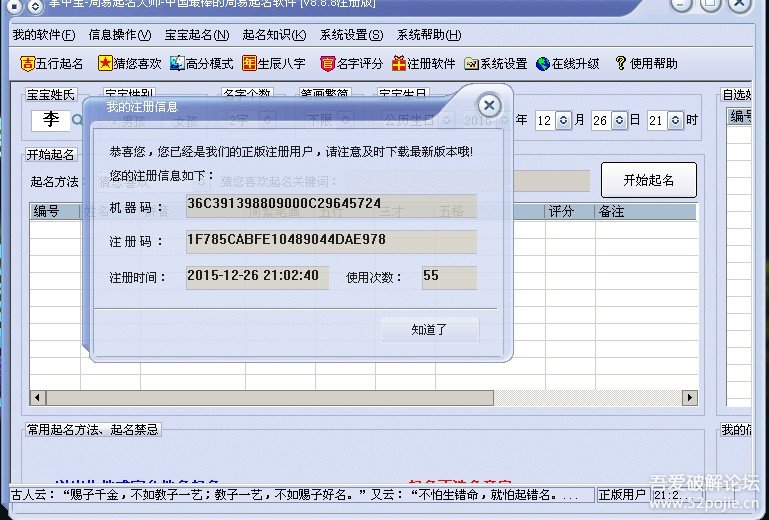Open the 宝宝起名(N) menu
Screen dimensions: 769x520
(197, 35)
